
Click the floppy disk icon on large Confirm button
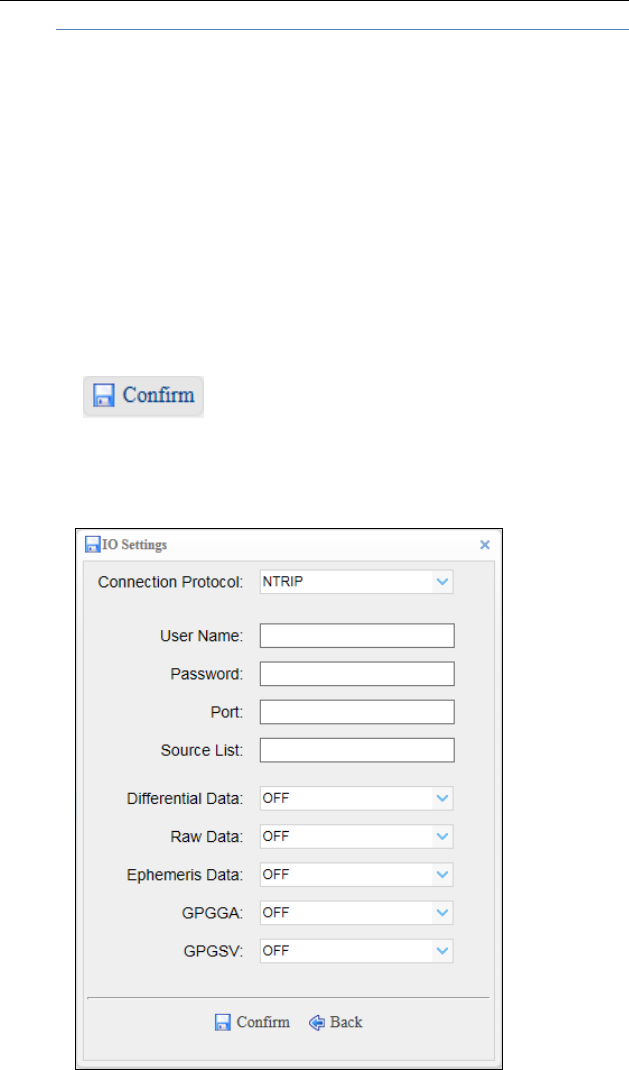(104, 396)
